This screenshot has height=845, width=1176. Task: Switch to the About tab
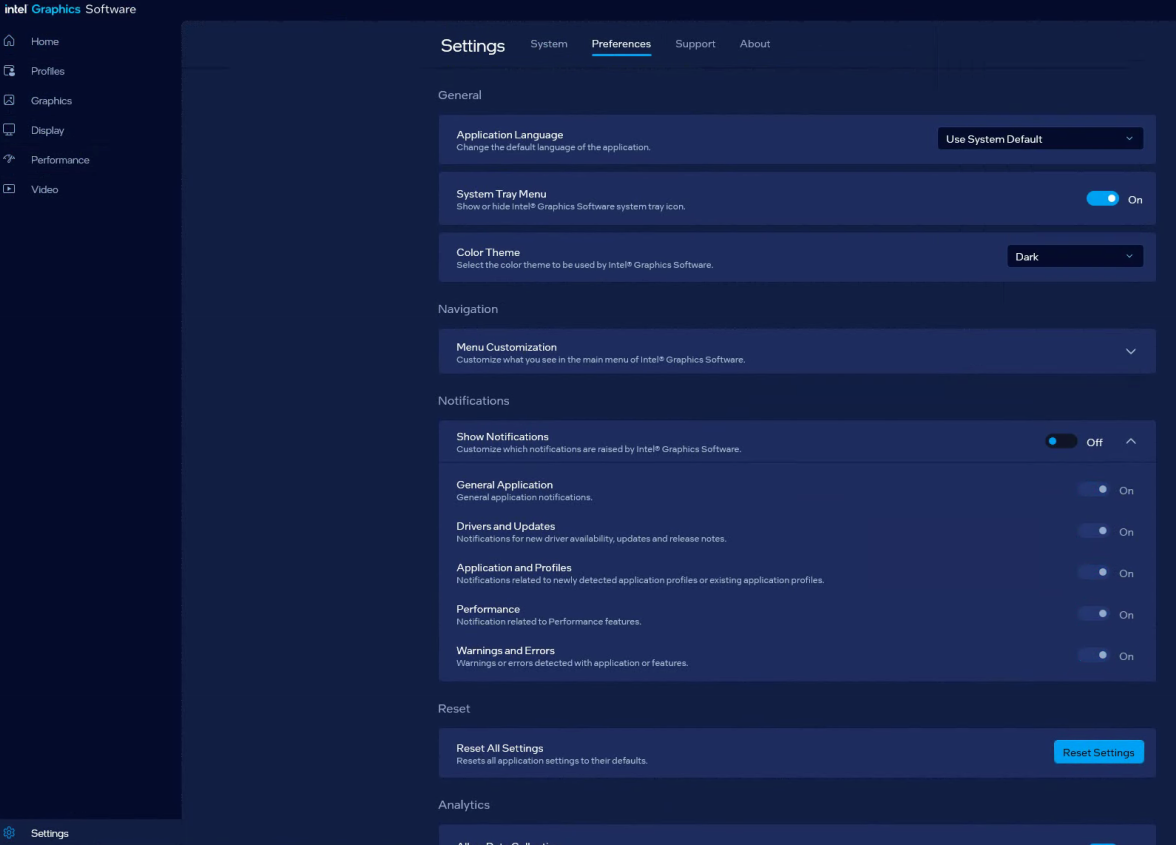click(755, 44)
